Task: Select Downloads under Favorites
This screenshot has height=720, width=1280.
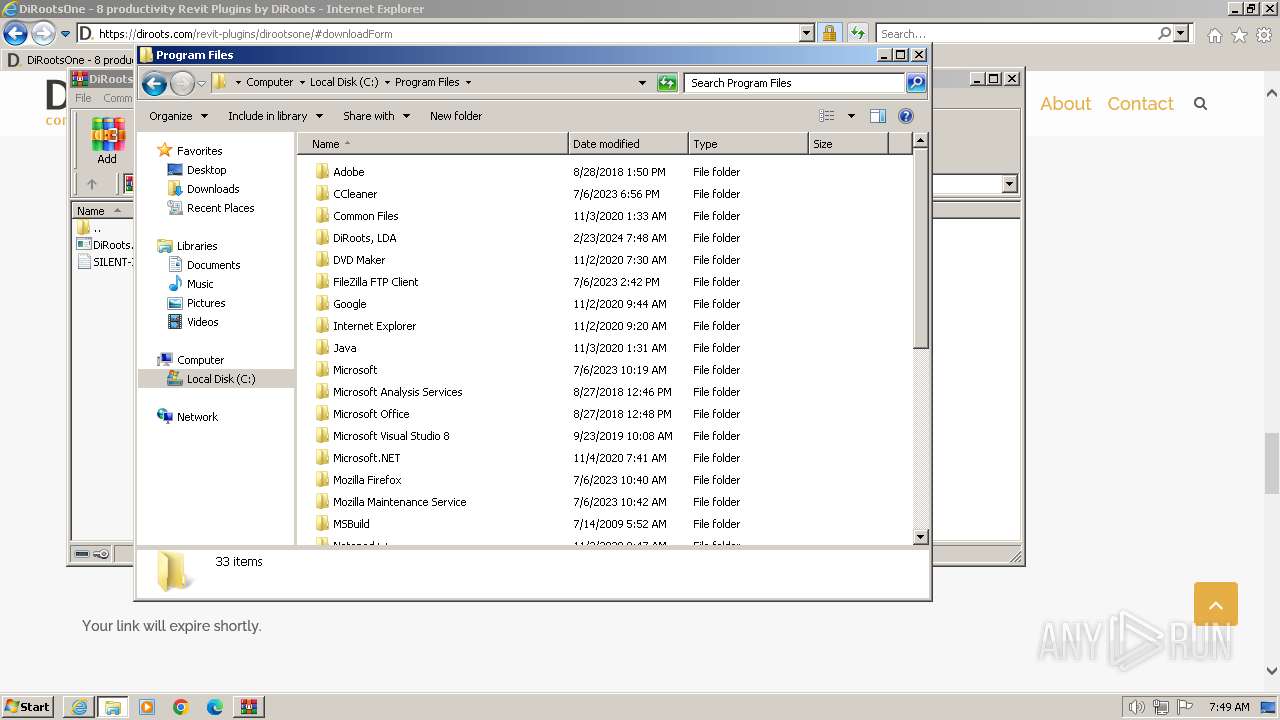Action: (x=213, y=189)
